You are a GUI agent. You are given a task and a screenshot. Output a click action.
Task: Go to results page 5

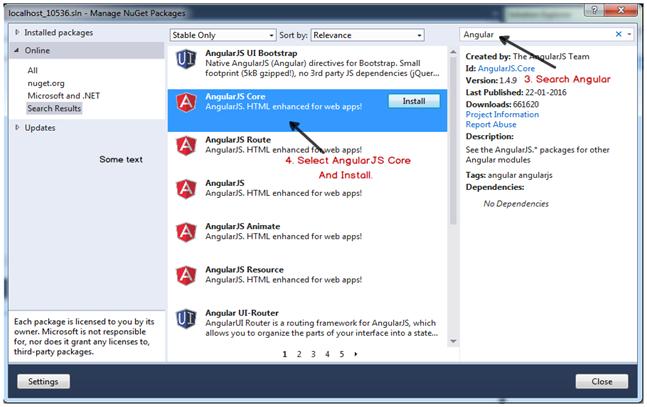342,354
